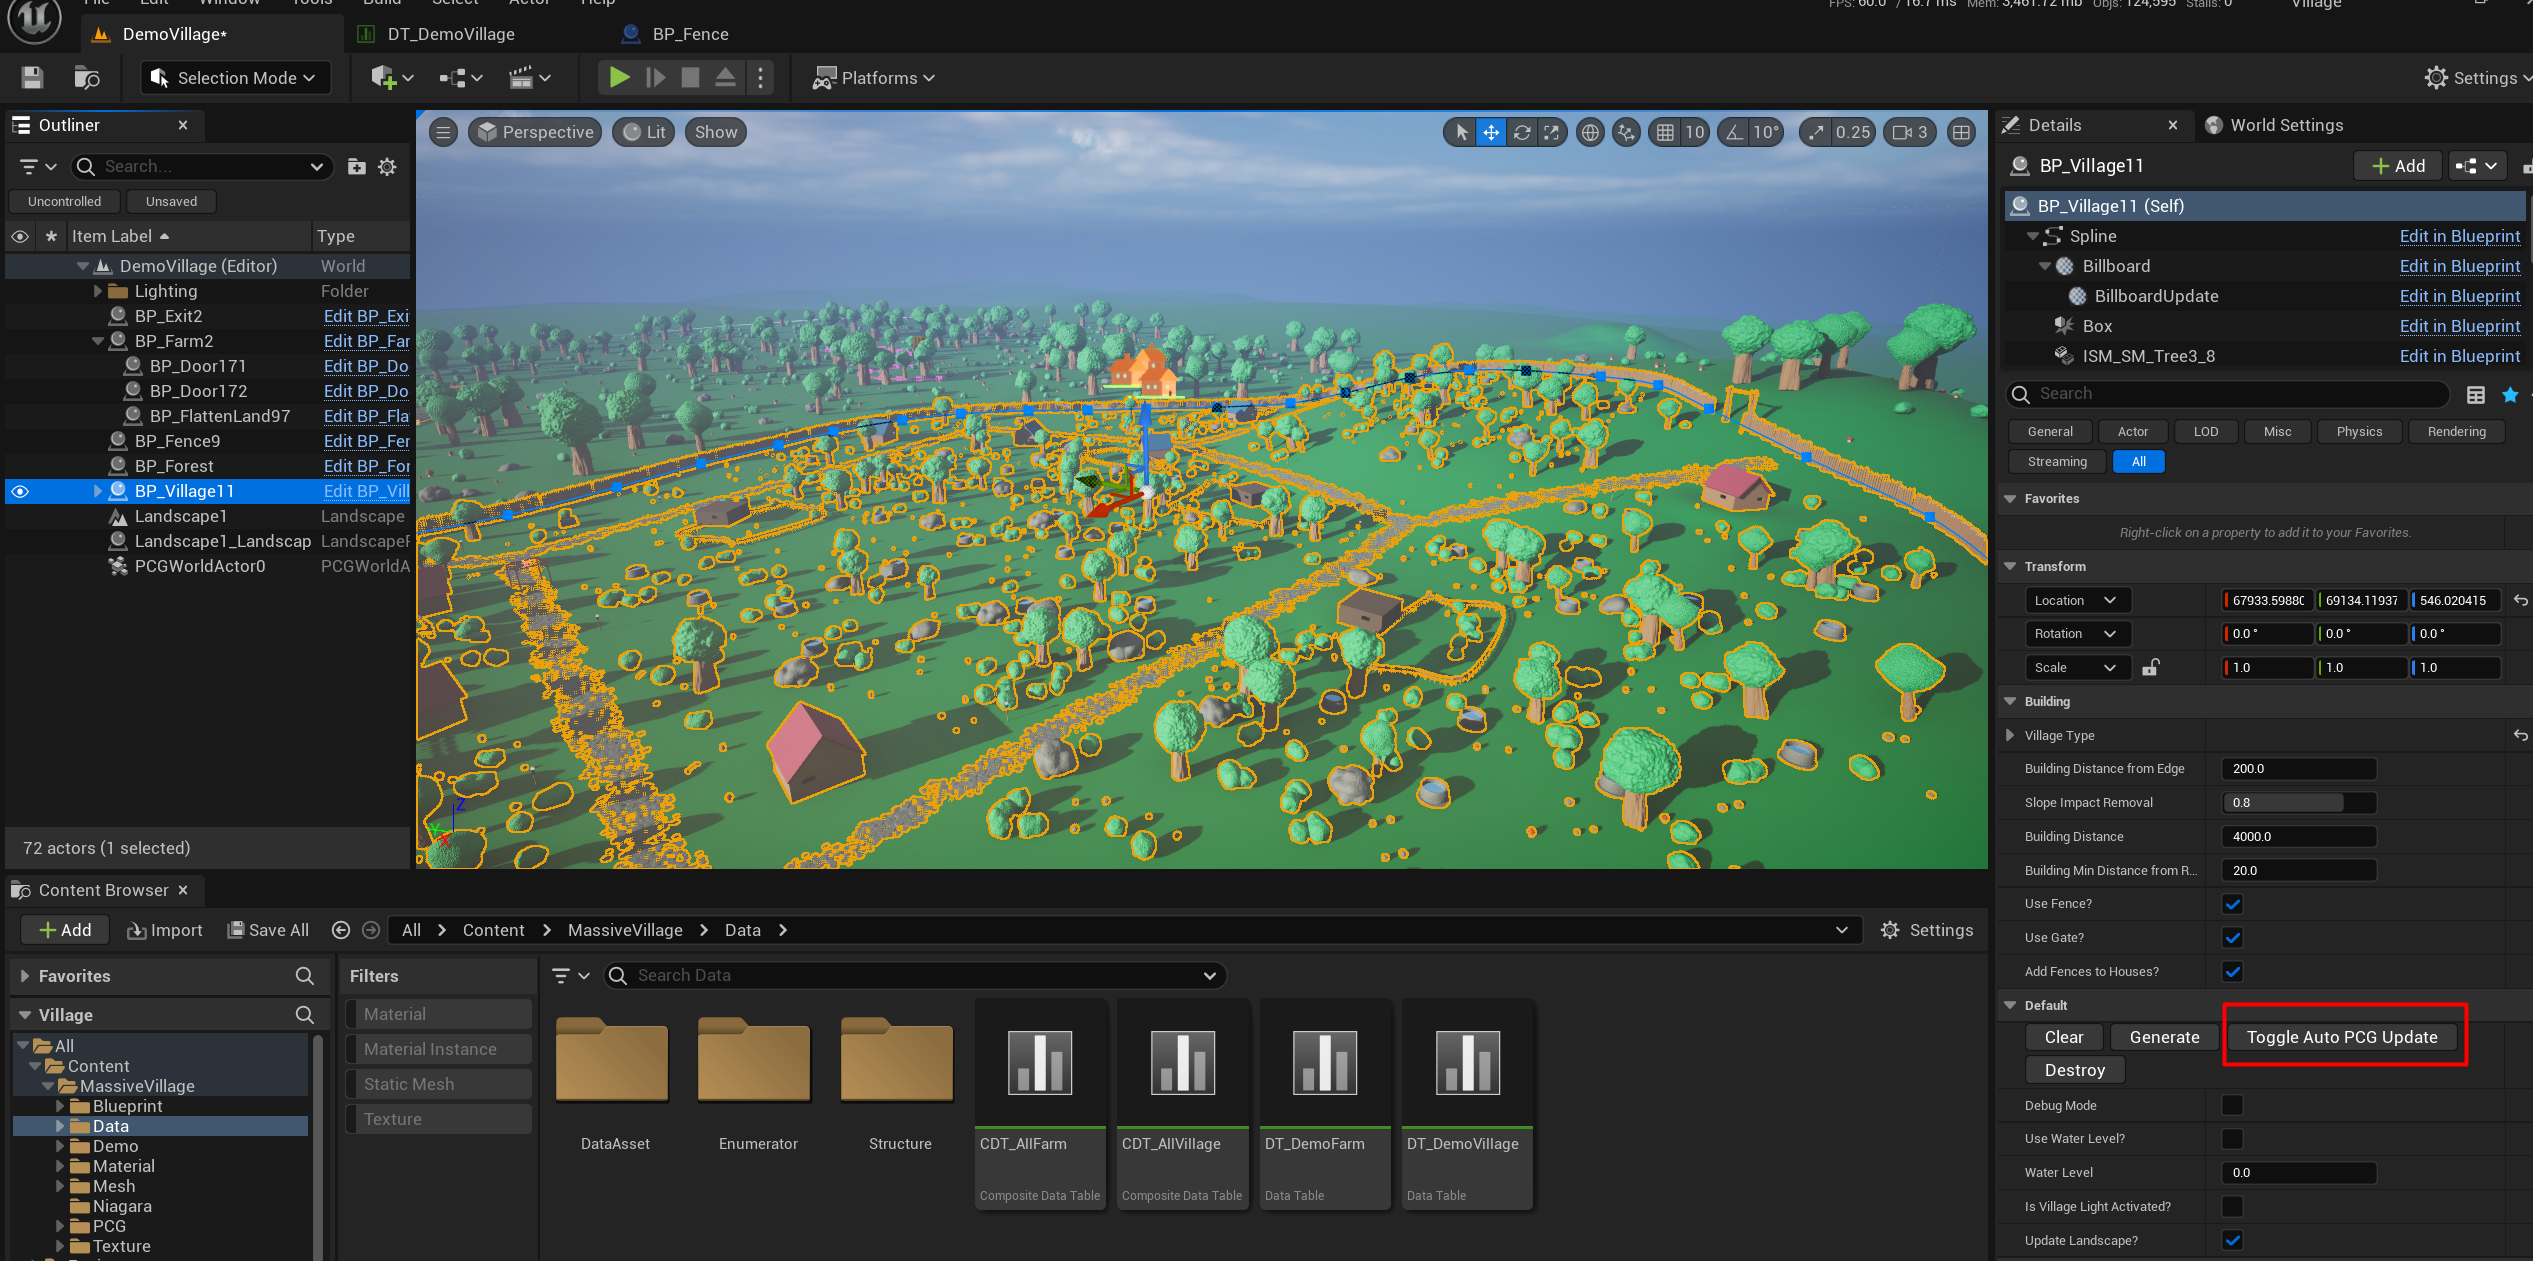Select the translate (move) gizmo tool

point(1490,132)
